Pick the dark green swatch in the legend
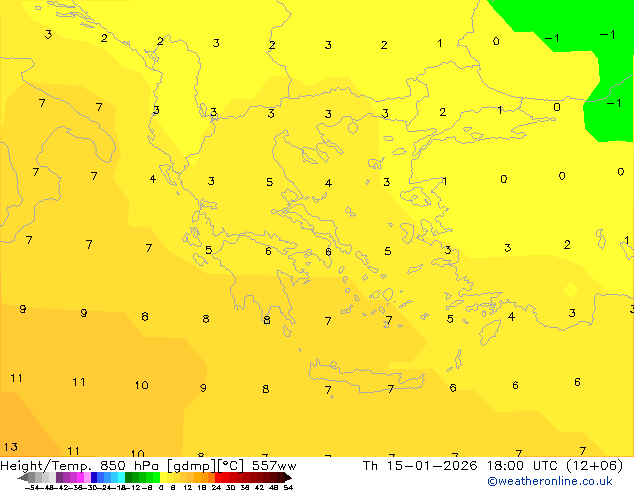 (128, 477)
